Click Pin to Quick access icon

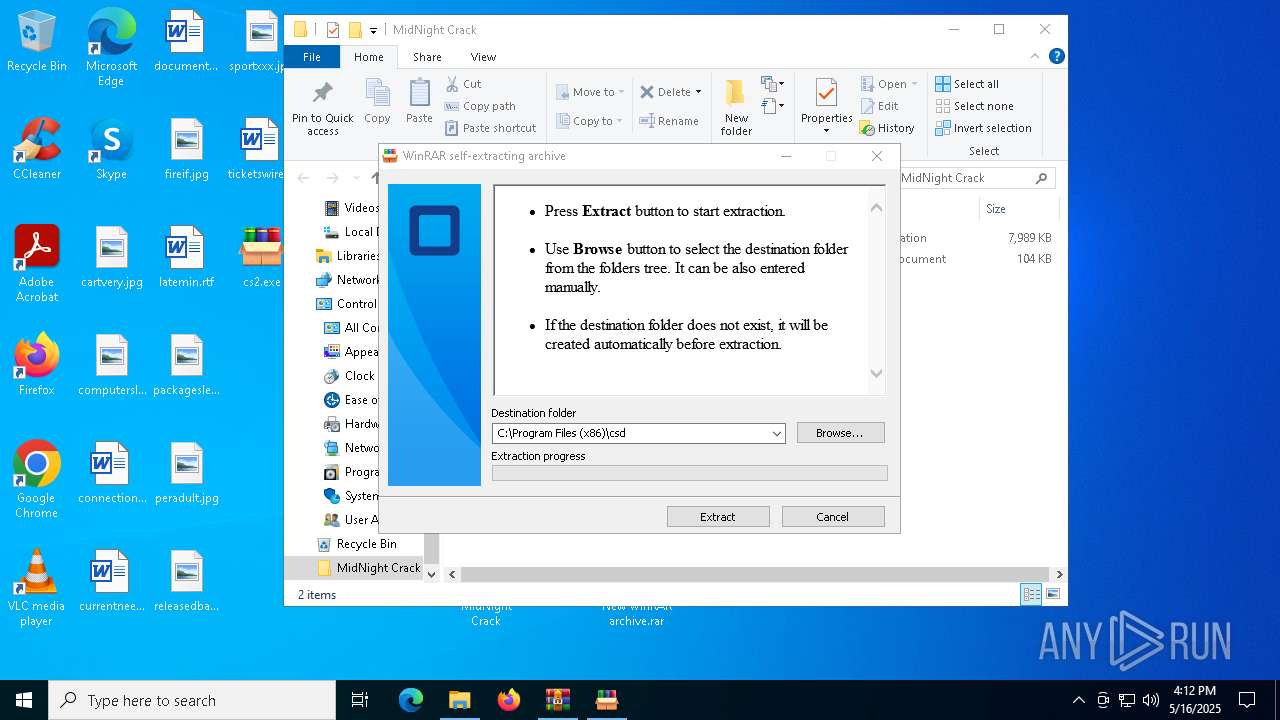(322, 107)
